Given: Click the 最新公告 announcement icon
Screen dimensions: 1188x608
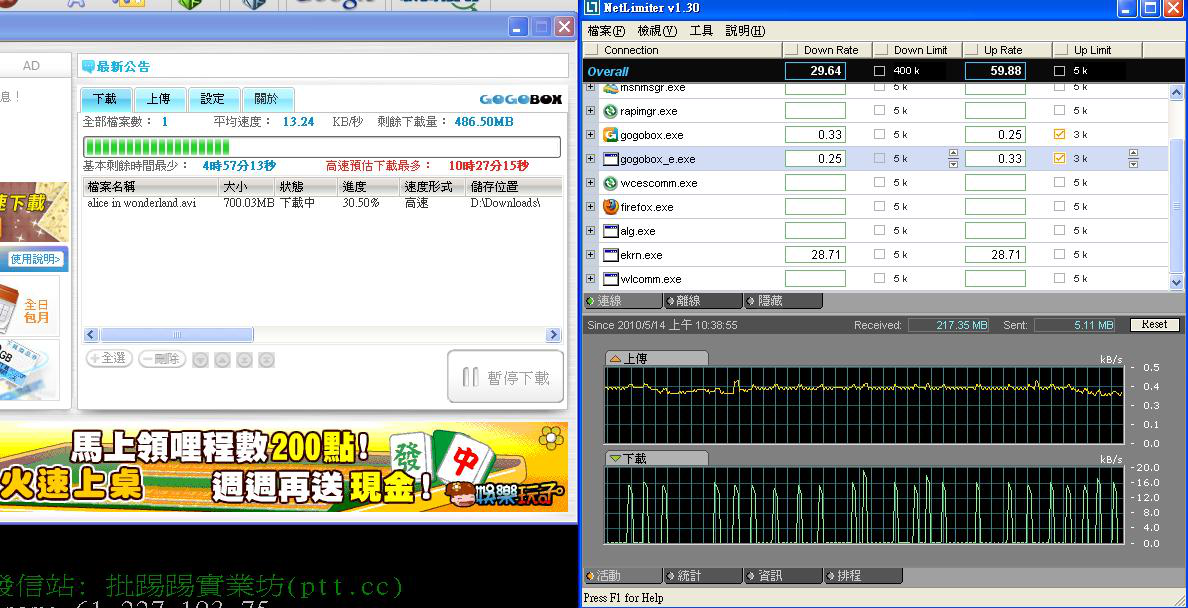Looking at the screenshot, I should pyautogui.click(x=88, y=67).
